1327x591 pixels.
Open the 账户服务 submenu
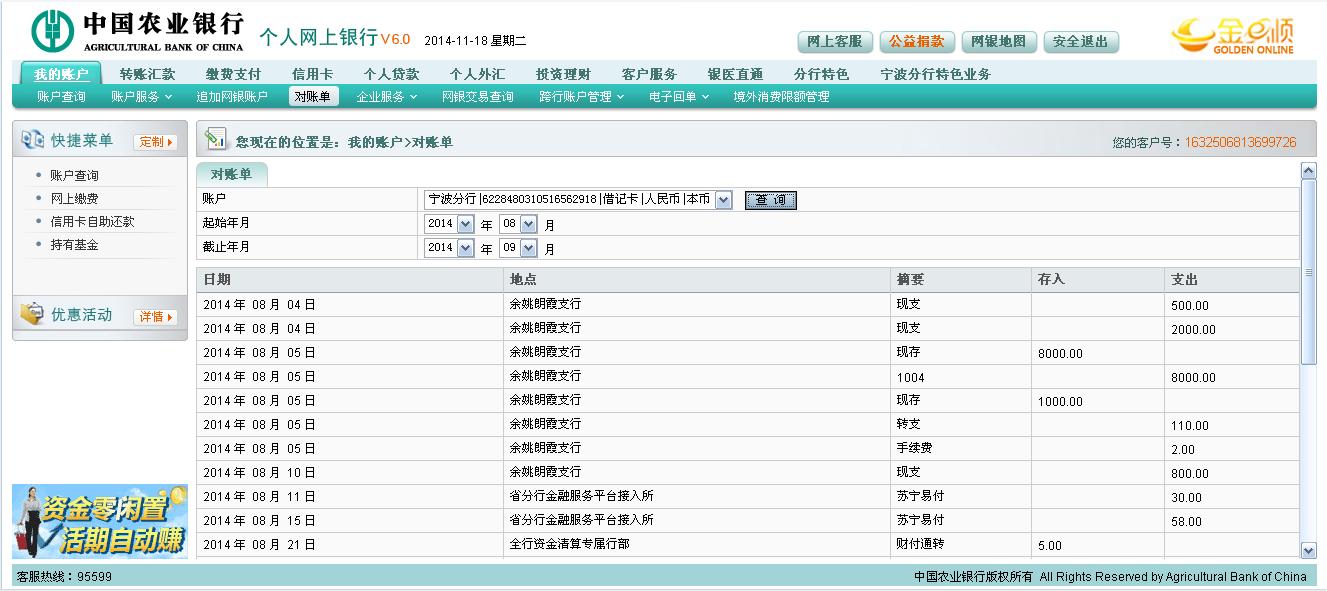tap(141, 97)
